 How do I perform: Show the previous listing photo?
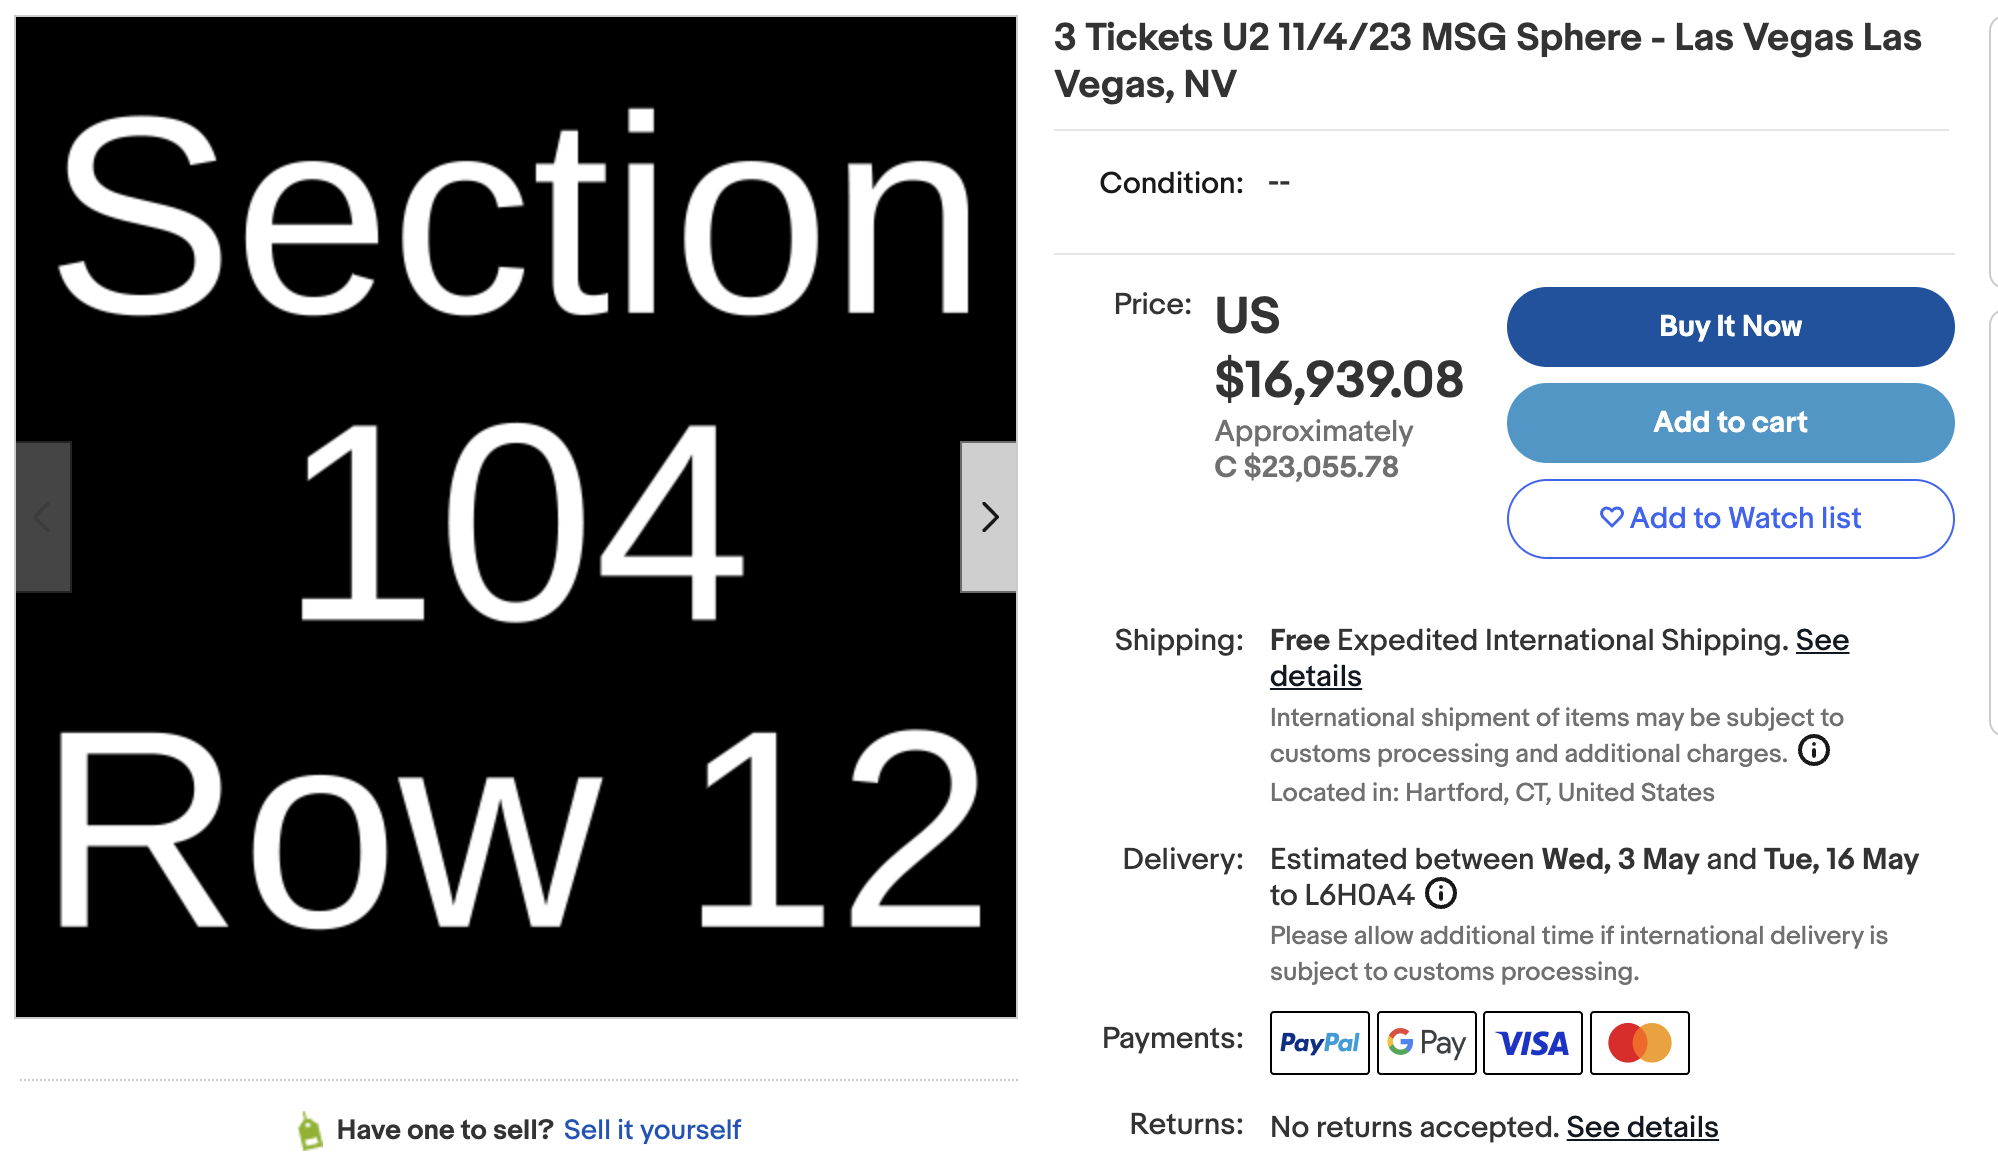tap(42, 518)
